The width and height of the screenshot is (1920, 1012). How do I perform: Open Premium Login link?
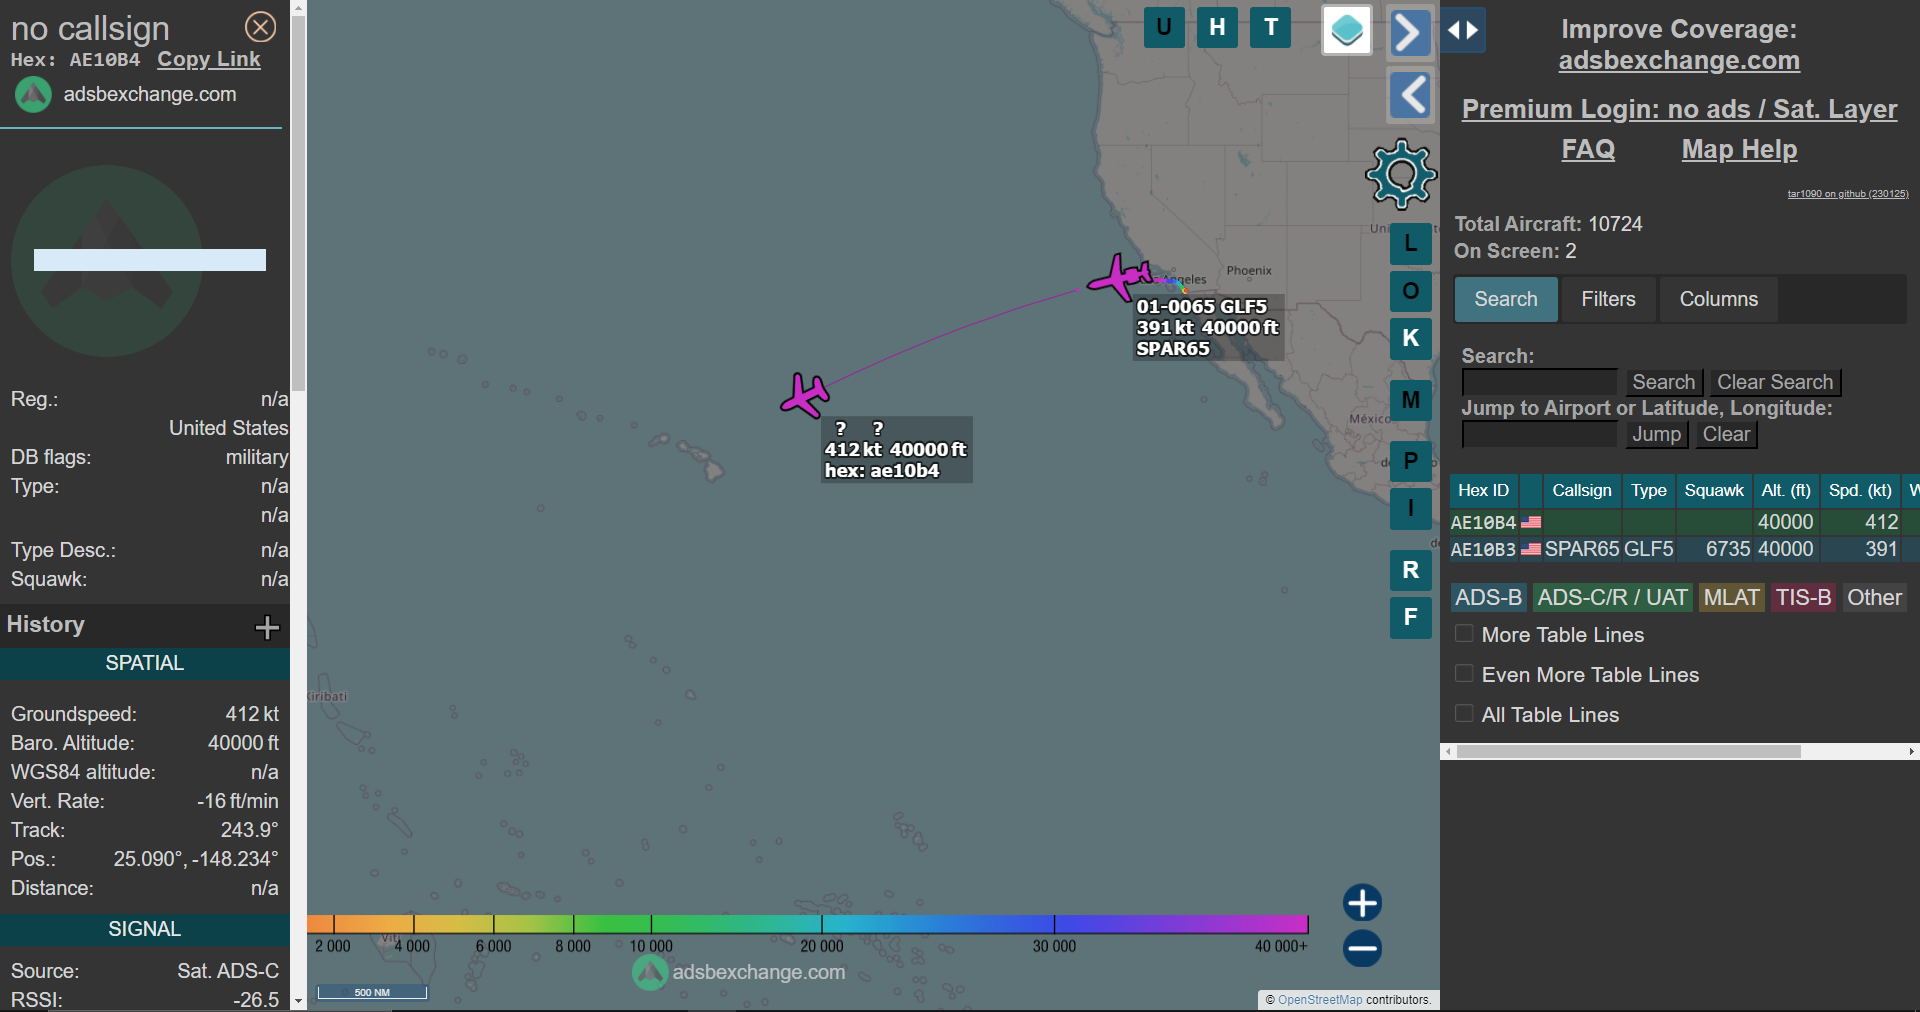pos(1679,109)
